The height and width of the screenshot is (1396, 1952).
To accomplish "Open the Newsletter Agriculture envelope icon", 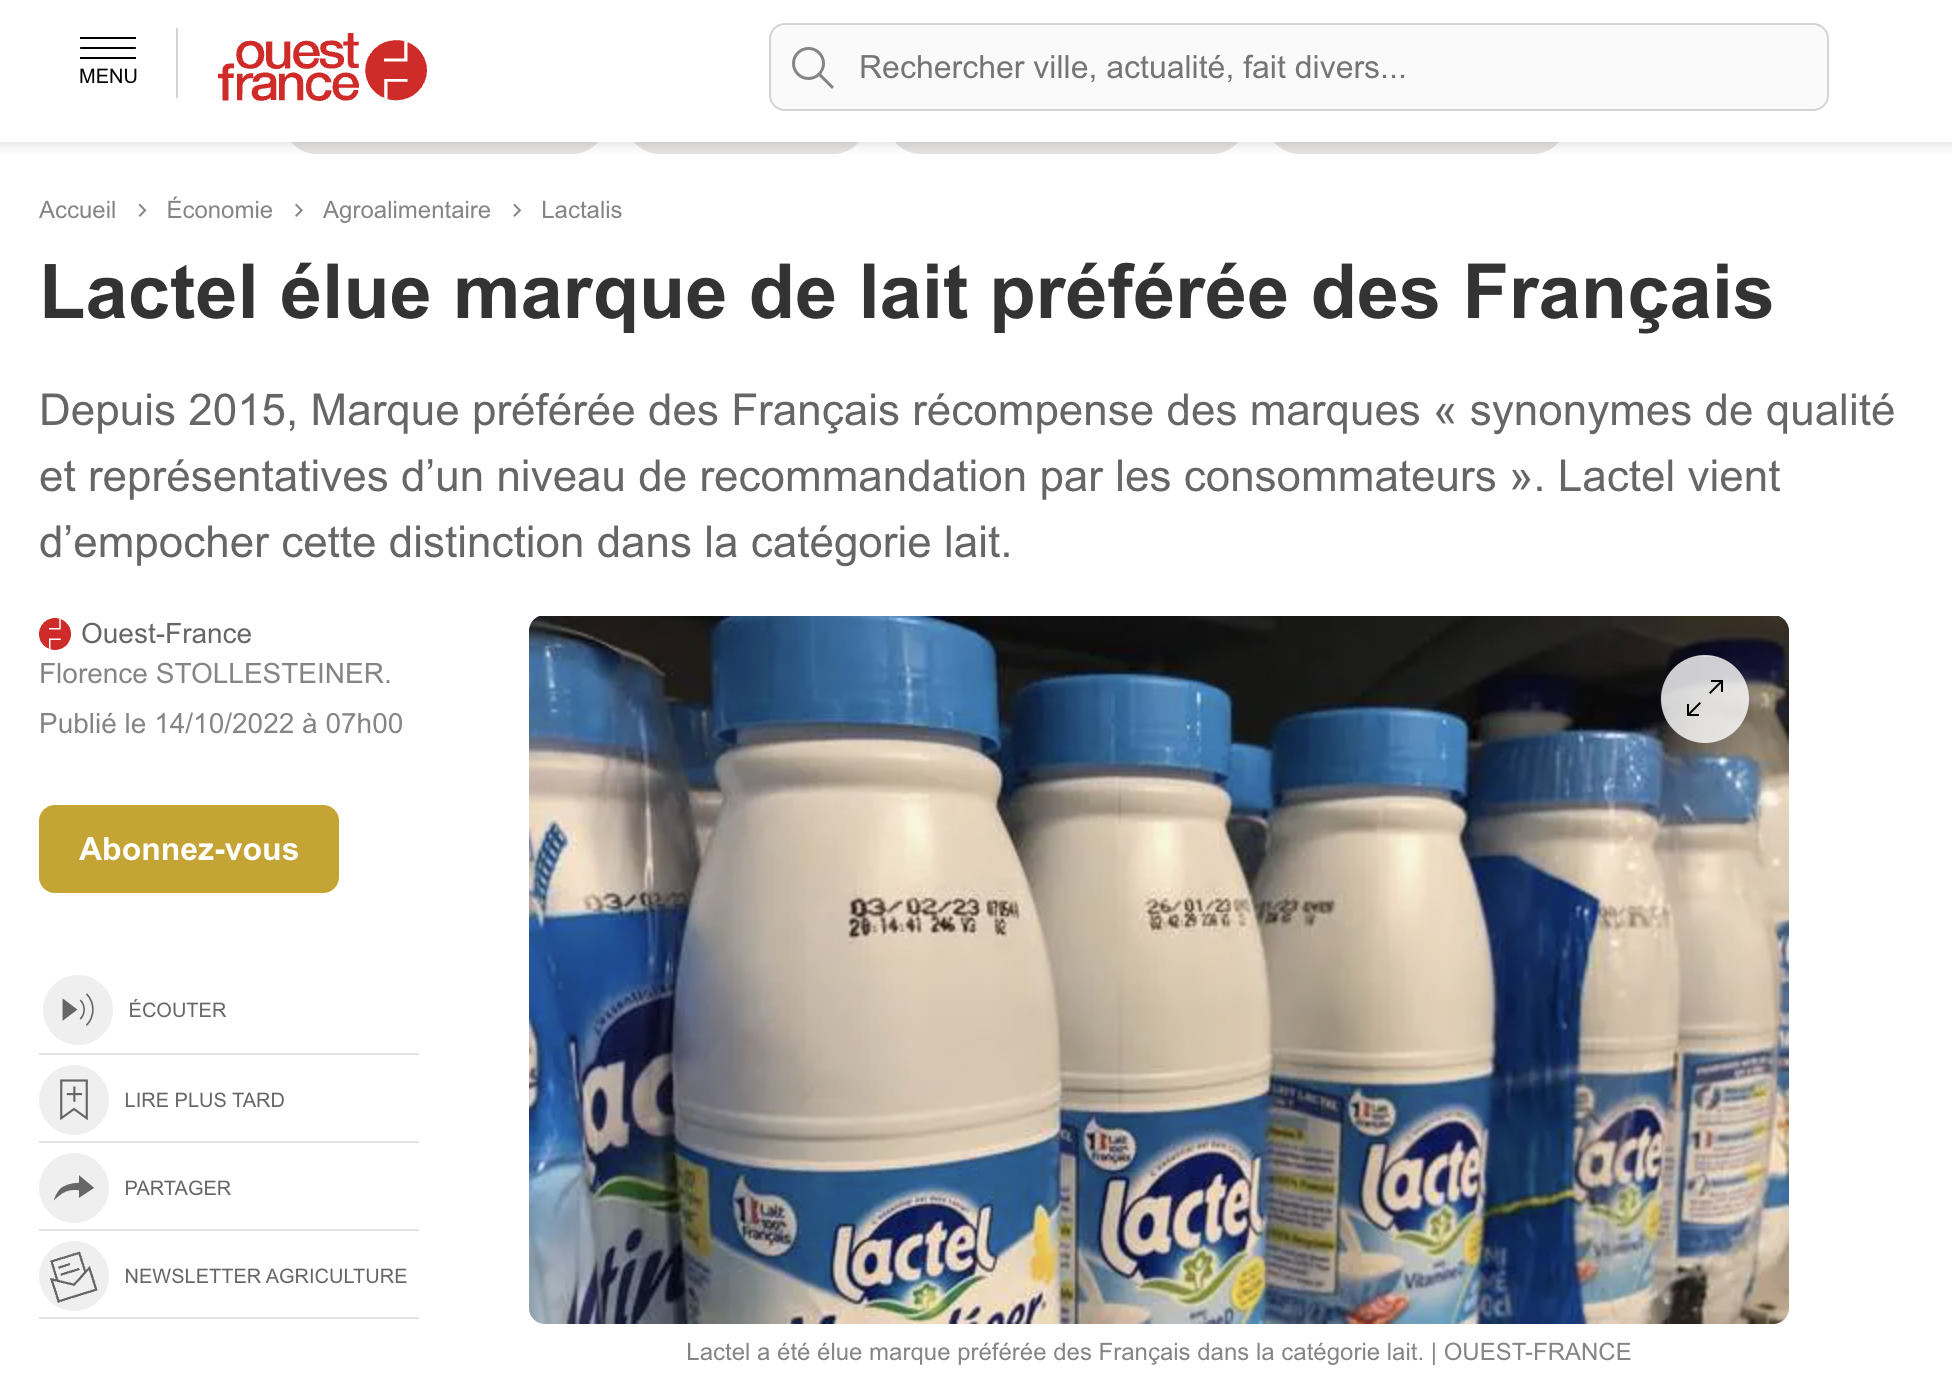I will 73,1275.
